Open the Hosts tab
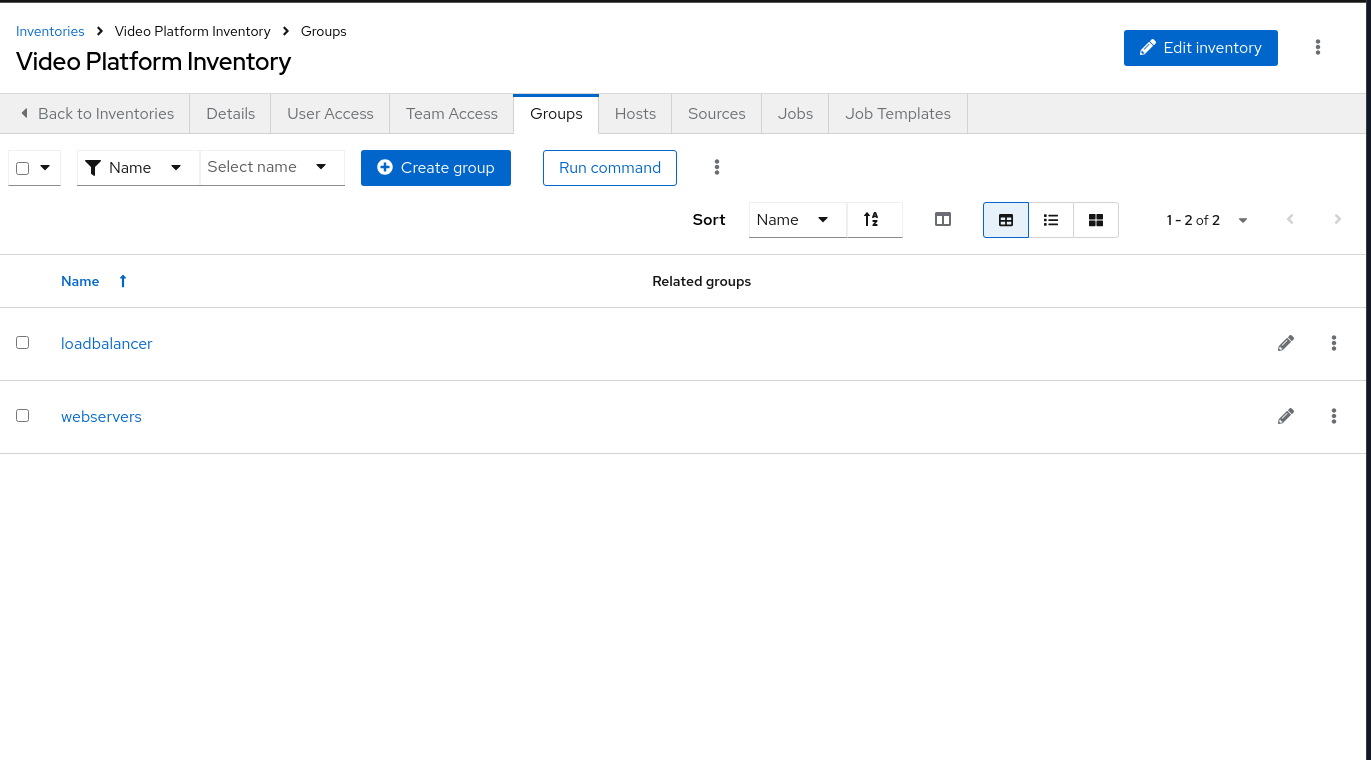The height and width of the screenshot is (760, 1371). (x=635, y=113)
